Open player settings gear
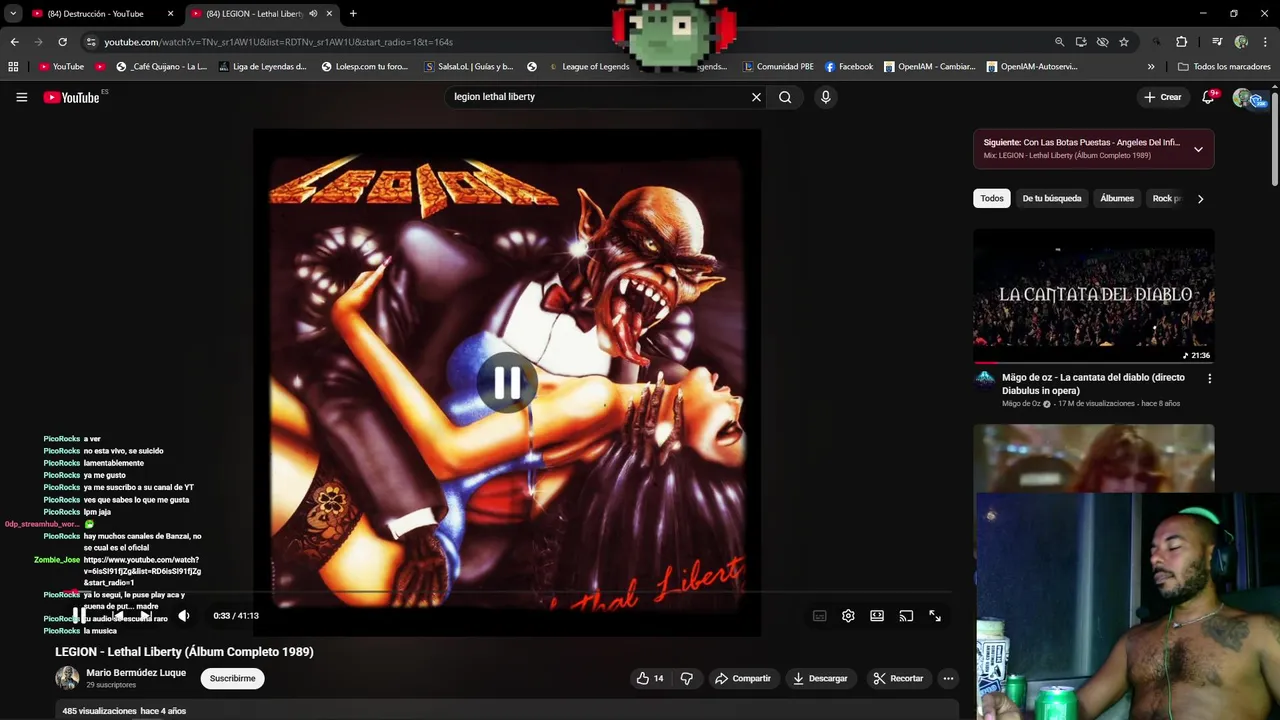The height and width of the screenshot is (720, 1280). point(848,616)
